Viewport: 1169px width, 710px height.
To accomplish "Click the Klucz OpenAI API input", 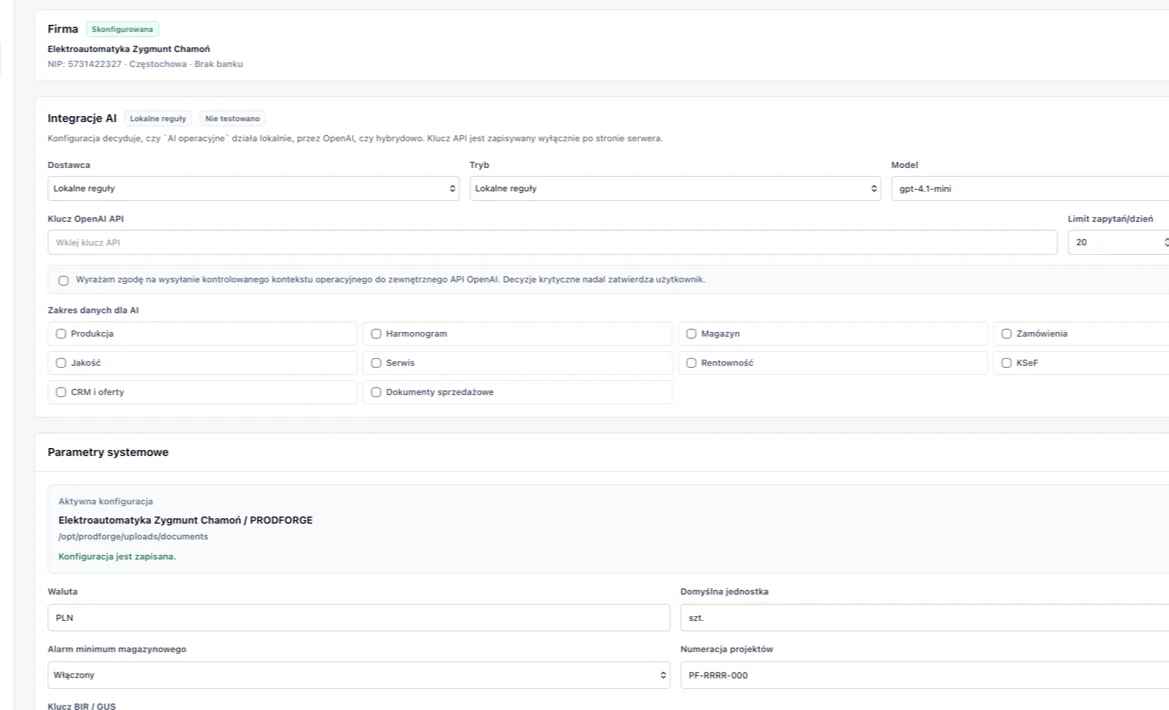I will point(552,242).
